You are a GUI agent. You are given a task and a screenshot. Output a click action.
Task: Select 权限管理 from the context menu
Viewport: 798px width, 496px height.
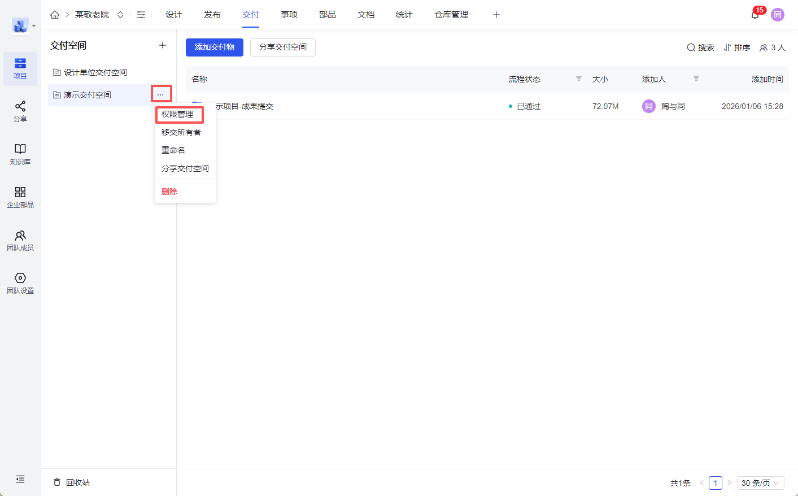click(x=179, y=115)
